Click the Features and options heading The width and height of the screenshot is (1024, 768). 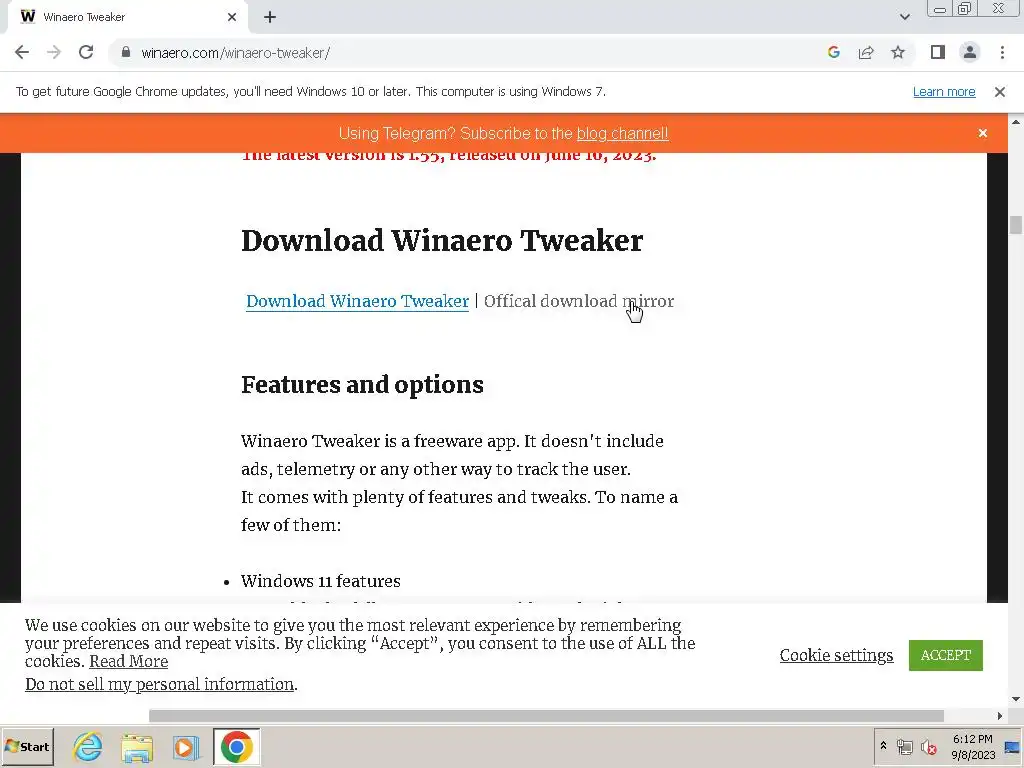(362, 385)
